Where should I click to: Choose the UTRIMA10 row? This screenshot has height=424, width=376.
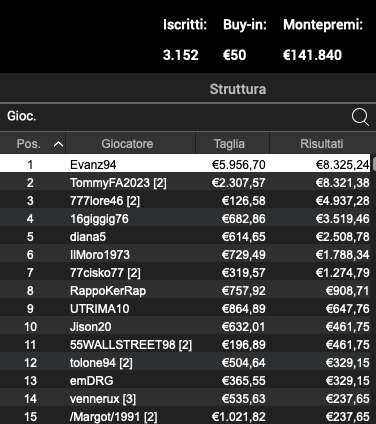tap(185, 308)
